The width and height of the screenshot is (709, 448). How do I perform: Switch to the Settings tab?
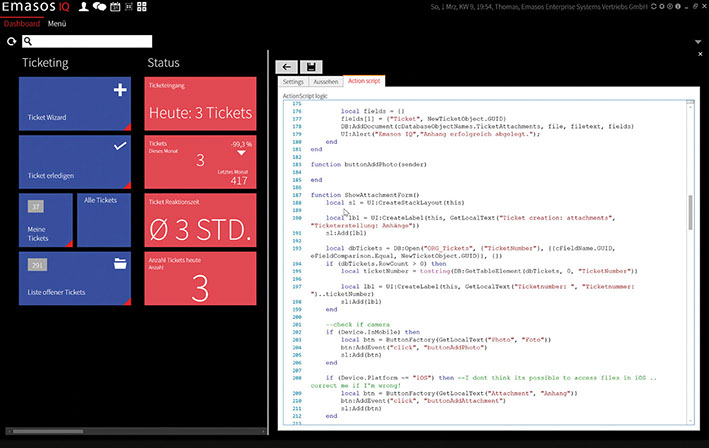(292, 81)
